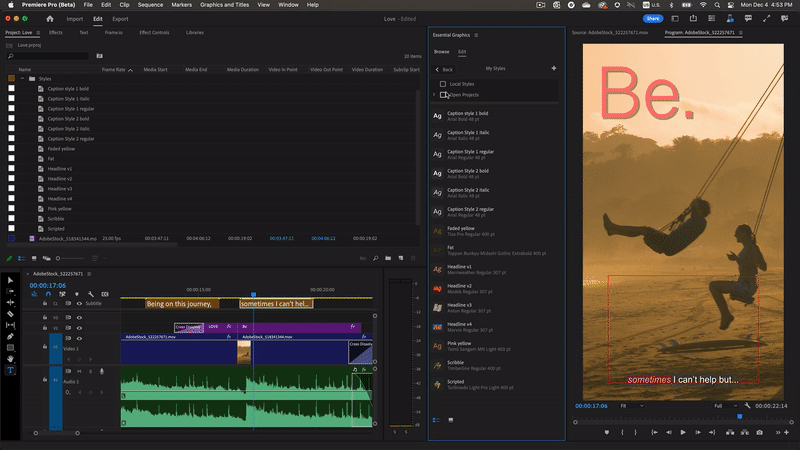Click the Add Marker icon in program monitor
The height and width of the screenshot is (450, 800).
coord(607,433)
